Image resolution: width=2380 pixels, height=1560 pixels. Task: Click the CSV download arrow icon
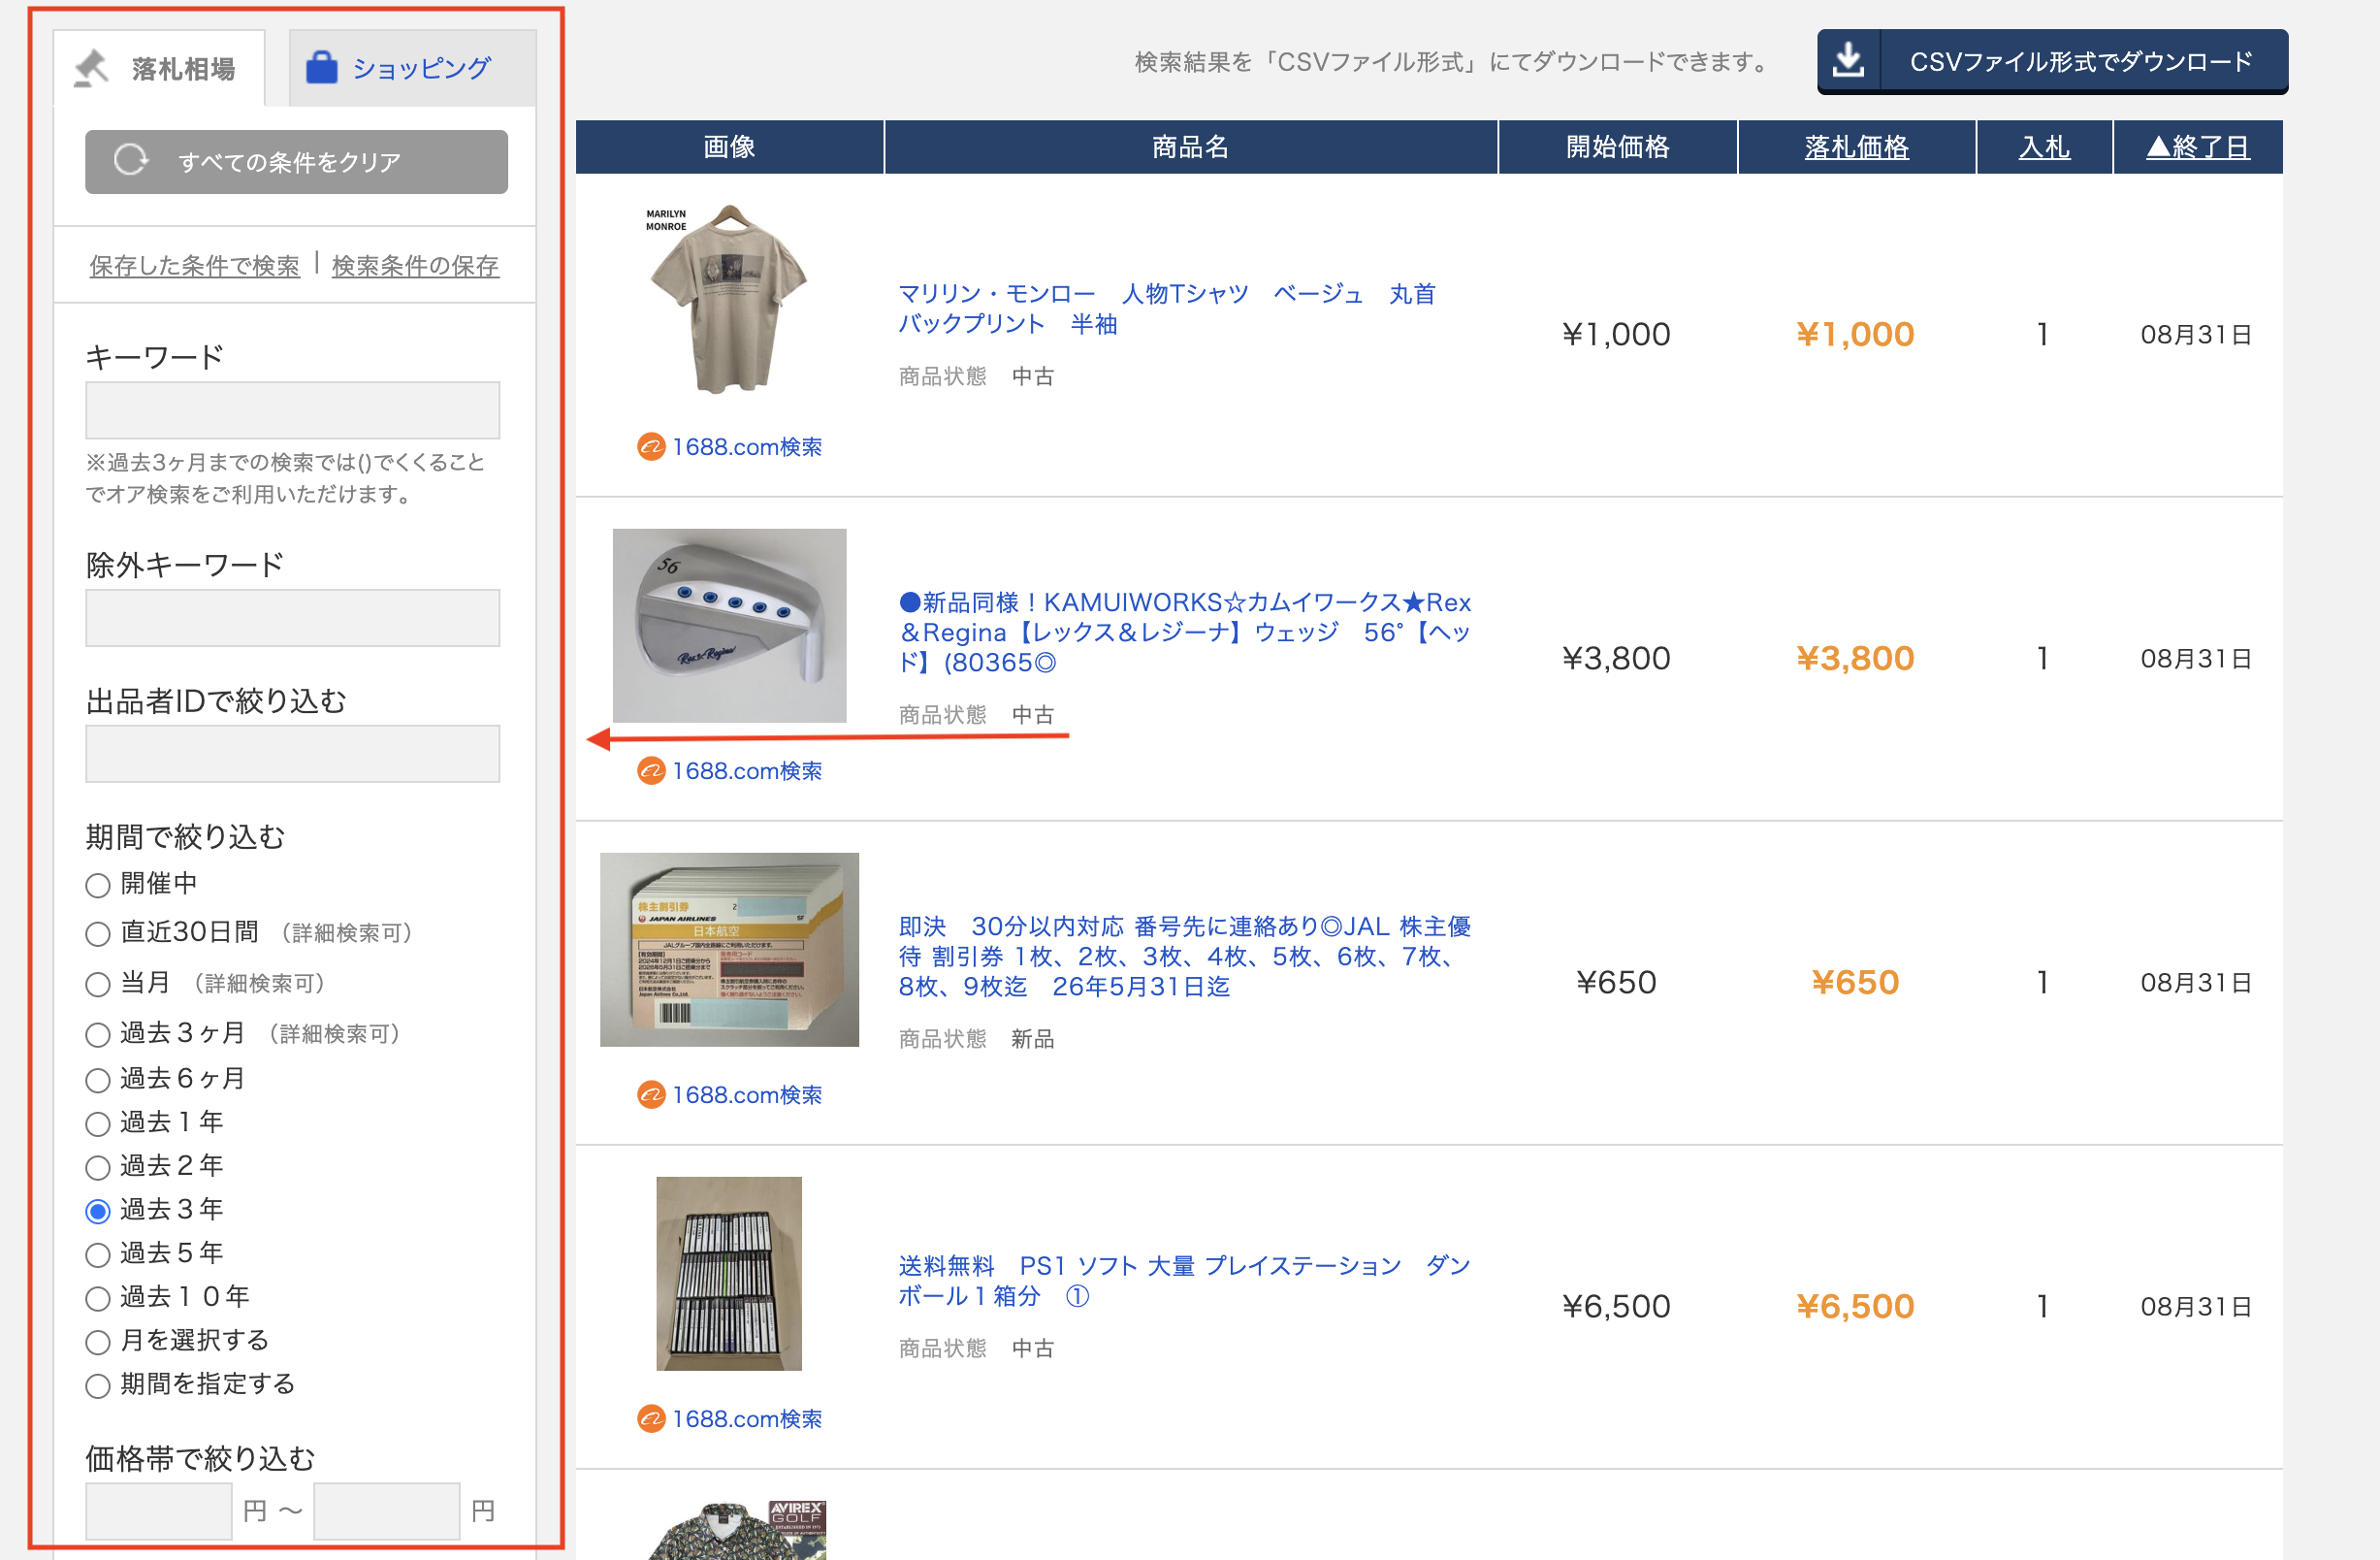pyautogui.click(x=1848, y=61)
